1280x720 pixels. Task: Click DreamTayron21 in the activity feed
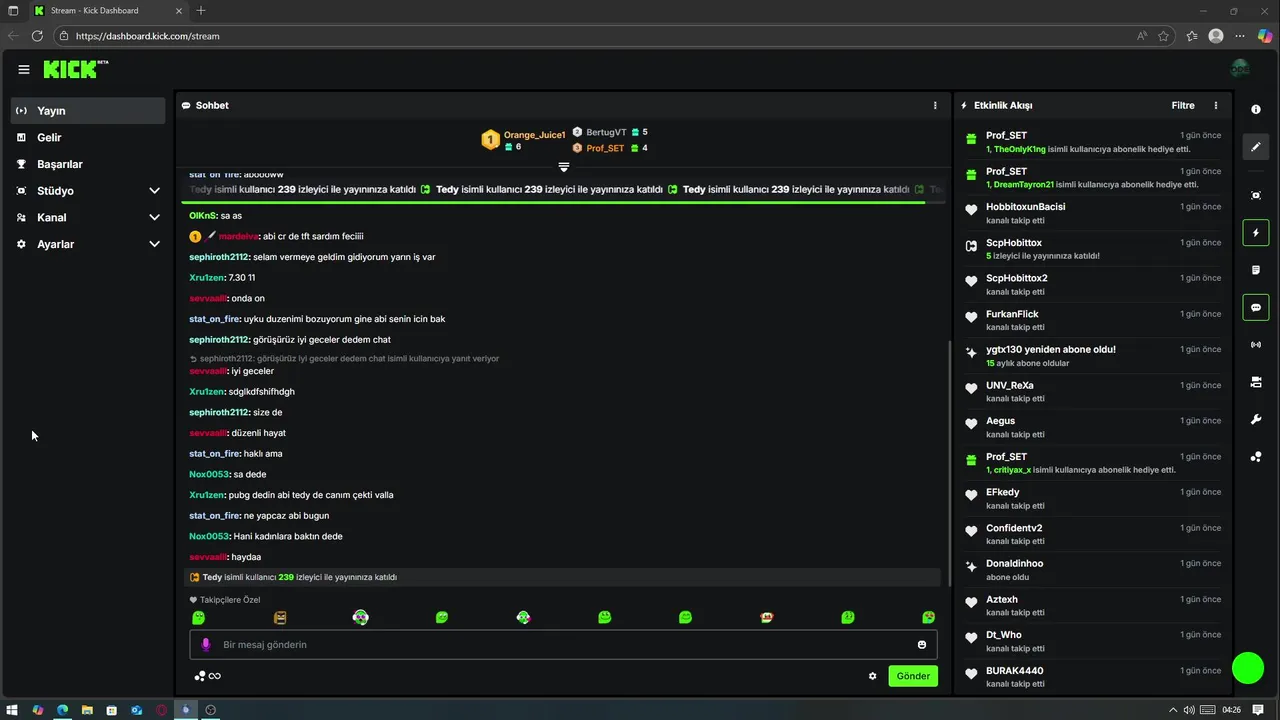pos(1026,184)
